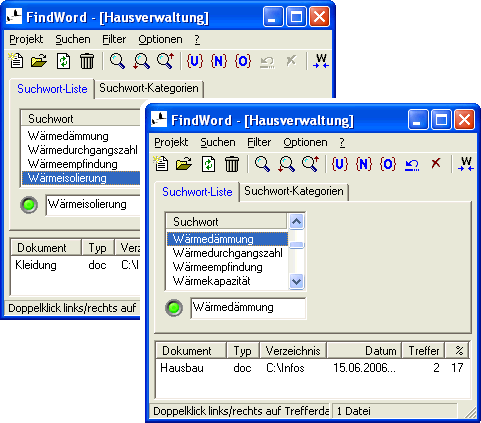Screen dimensions: 481x423
Task: Select Wärmedurchgangszahl in back window list
Action: click(x=81, y=150)
